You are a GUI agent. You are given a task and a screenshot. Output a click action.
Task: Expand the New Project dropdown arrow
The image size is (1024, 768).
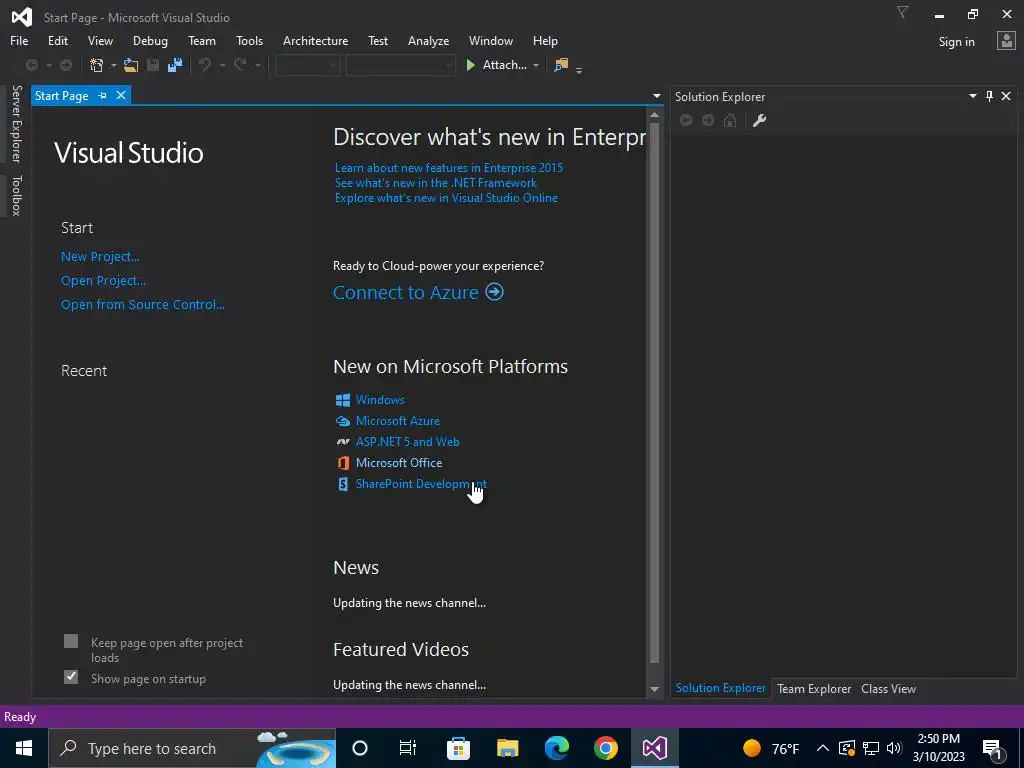click(x=114, y=65)
